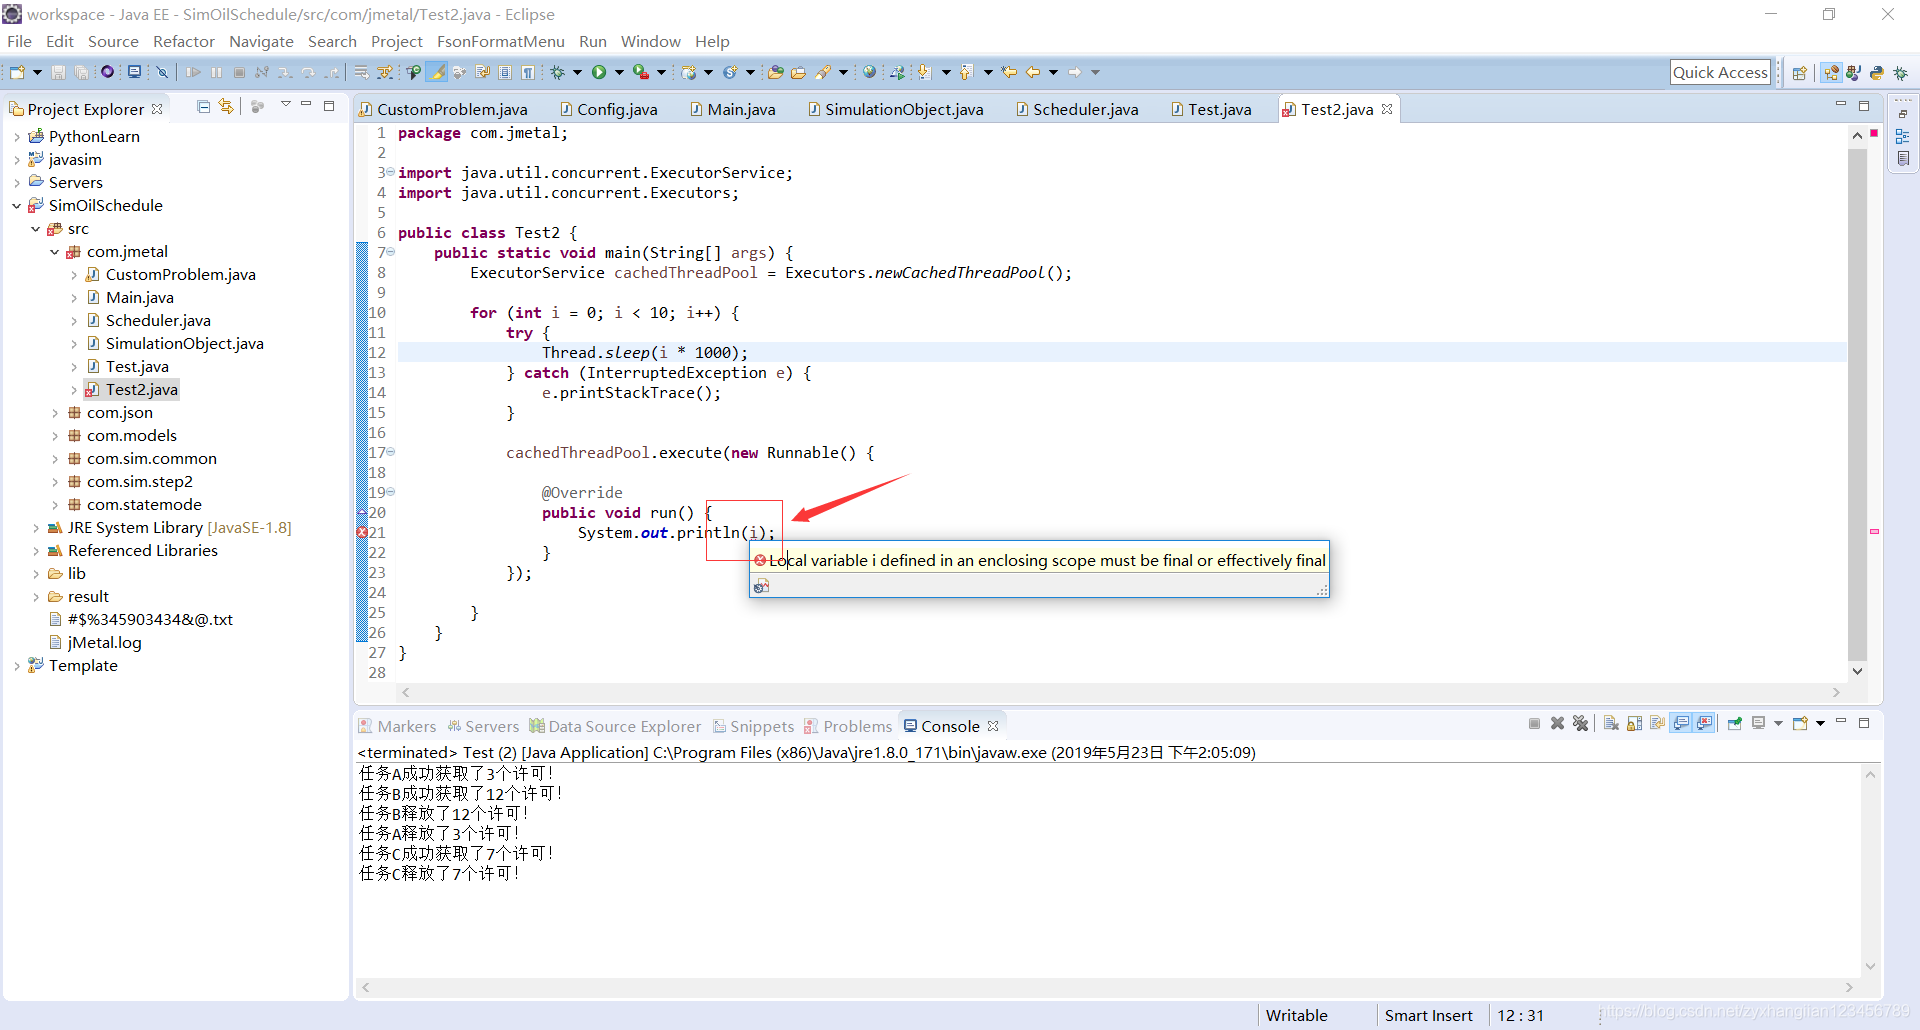Image resolution: width=1920 pixels, height=1030 pixels.
Task: Disable Show Console When Standard Out Changes
Action: click(1681, 723)
